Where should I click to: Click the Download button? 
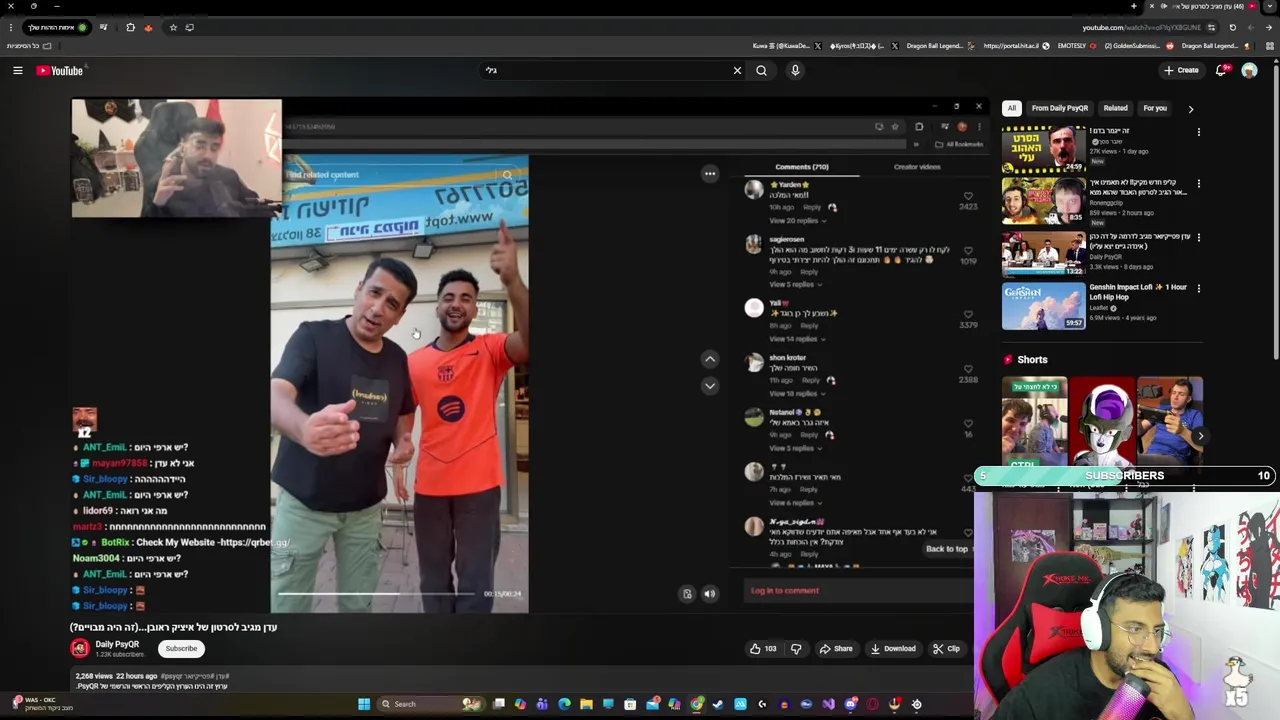[x=893, y=649]
